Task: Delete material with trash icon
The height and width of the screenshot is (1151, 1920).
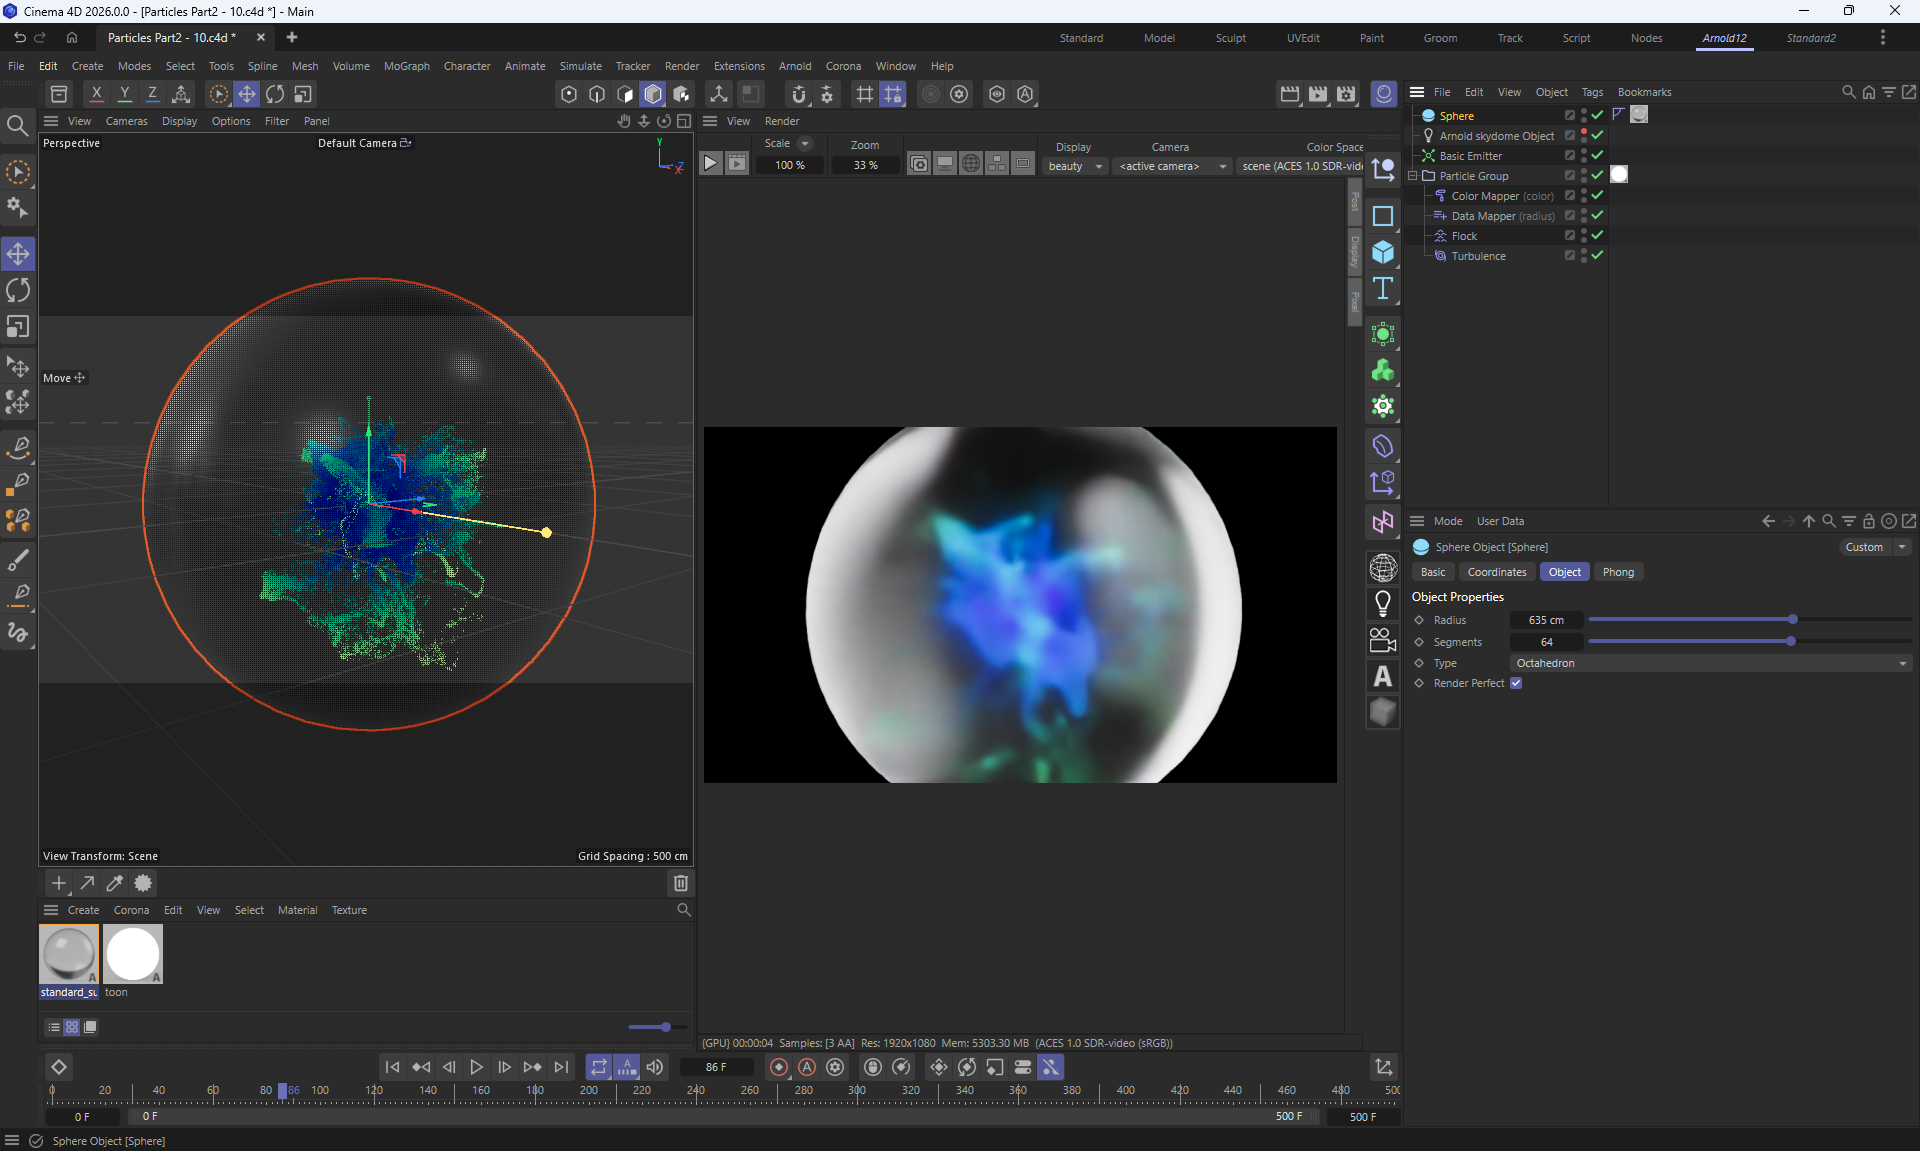Action: coord(681,883)
